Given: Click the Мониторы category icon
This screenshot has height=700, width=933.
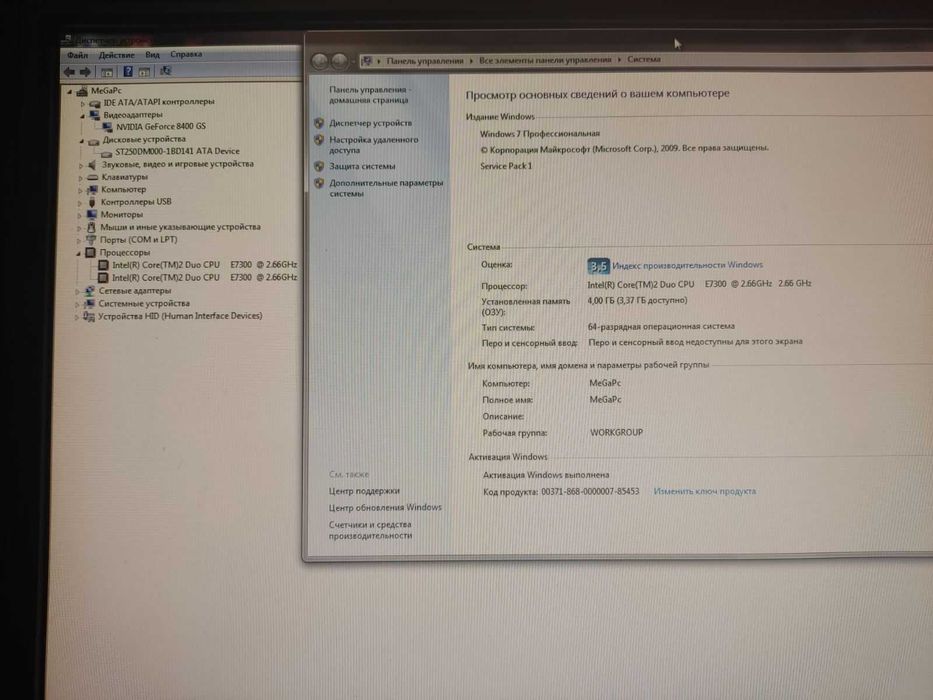Looking at the screenshot, I should coord(92,215).
